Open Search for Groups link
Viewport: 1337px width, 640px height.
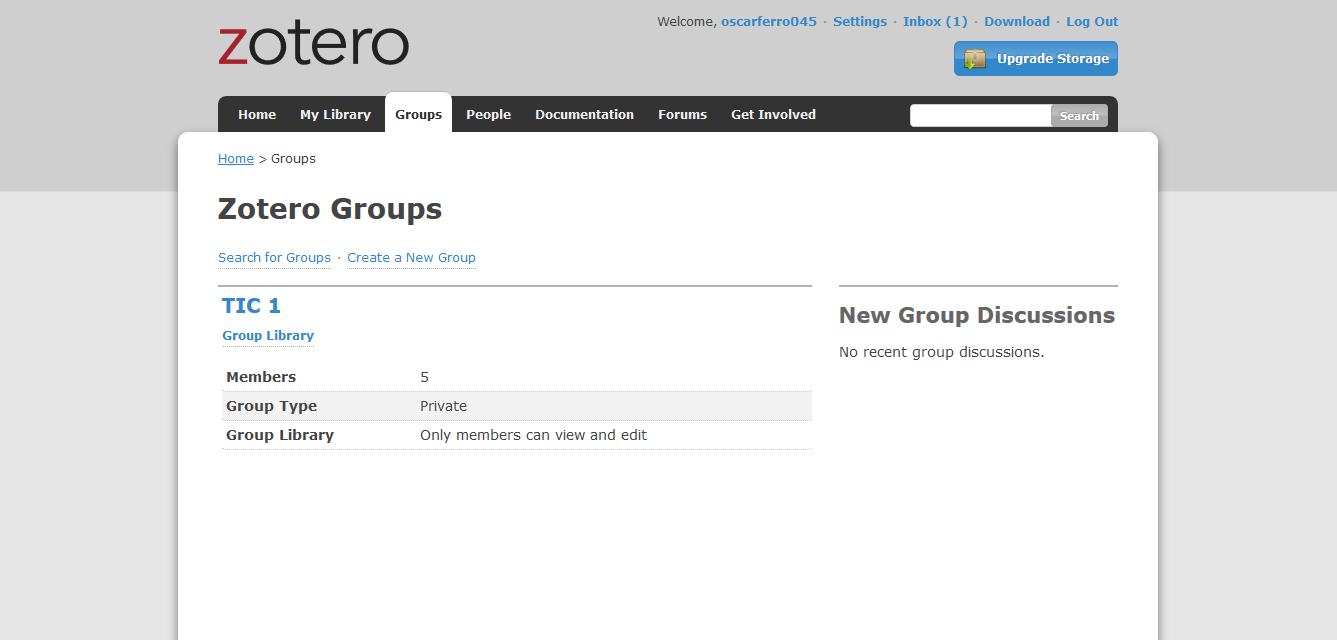pos(274,257)
